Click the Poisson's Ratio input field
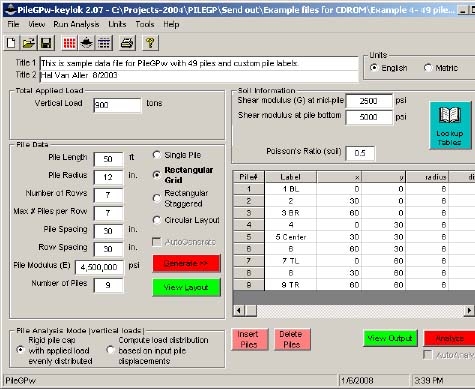Image resolution: width=475 pixels, height=389 pixels. point(360,153)
